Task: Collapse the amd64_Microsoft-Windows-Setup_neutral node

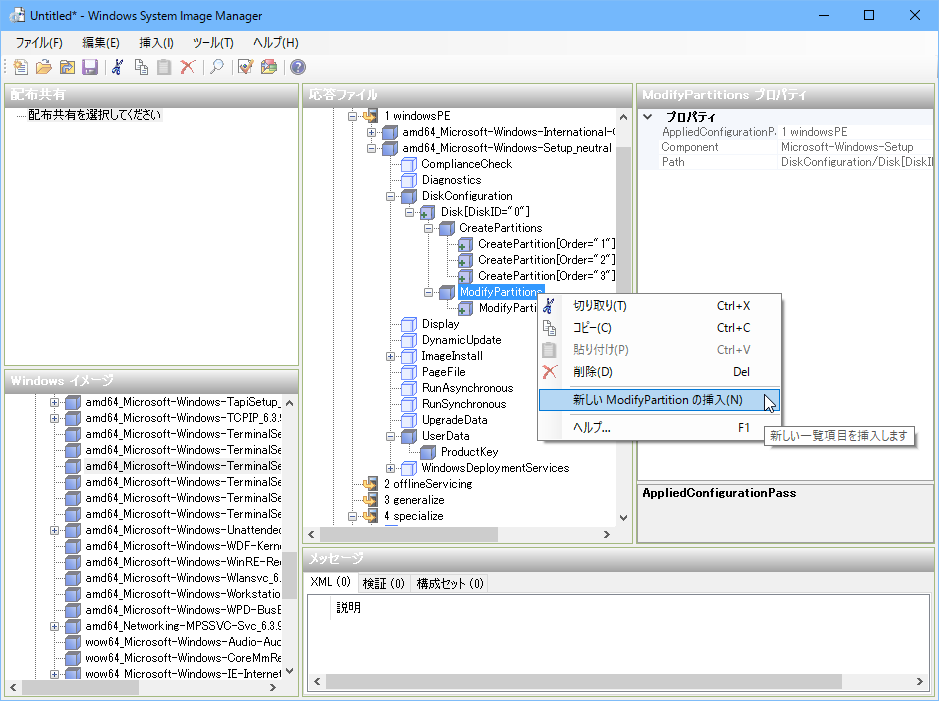Action: point(371,148)
